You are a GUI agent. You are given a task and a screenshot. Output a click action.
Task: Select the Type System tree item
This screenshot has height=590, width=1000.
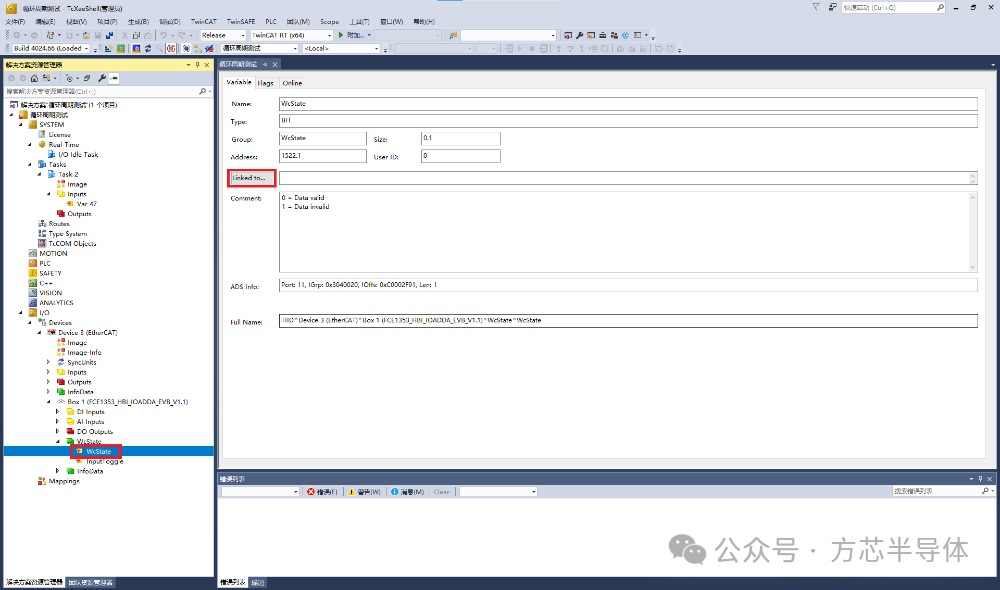pos(68,234)
